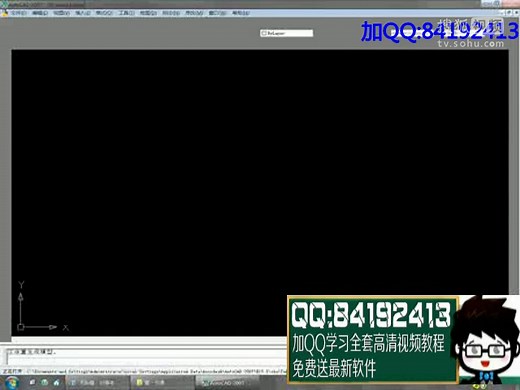Click the AutoCAD document icon in menu bar
Screen dimensions: 520x390
[x=4, y=13]
